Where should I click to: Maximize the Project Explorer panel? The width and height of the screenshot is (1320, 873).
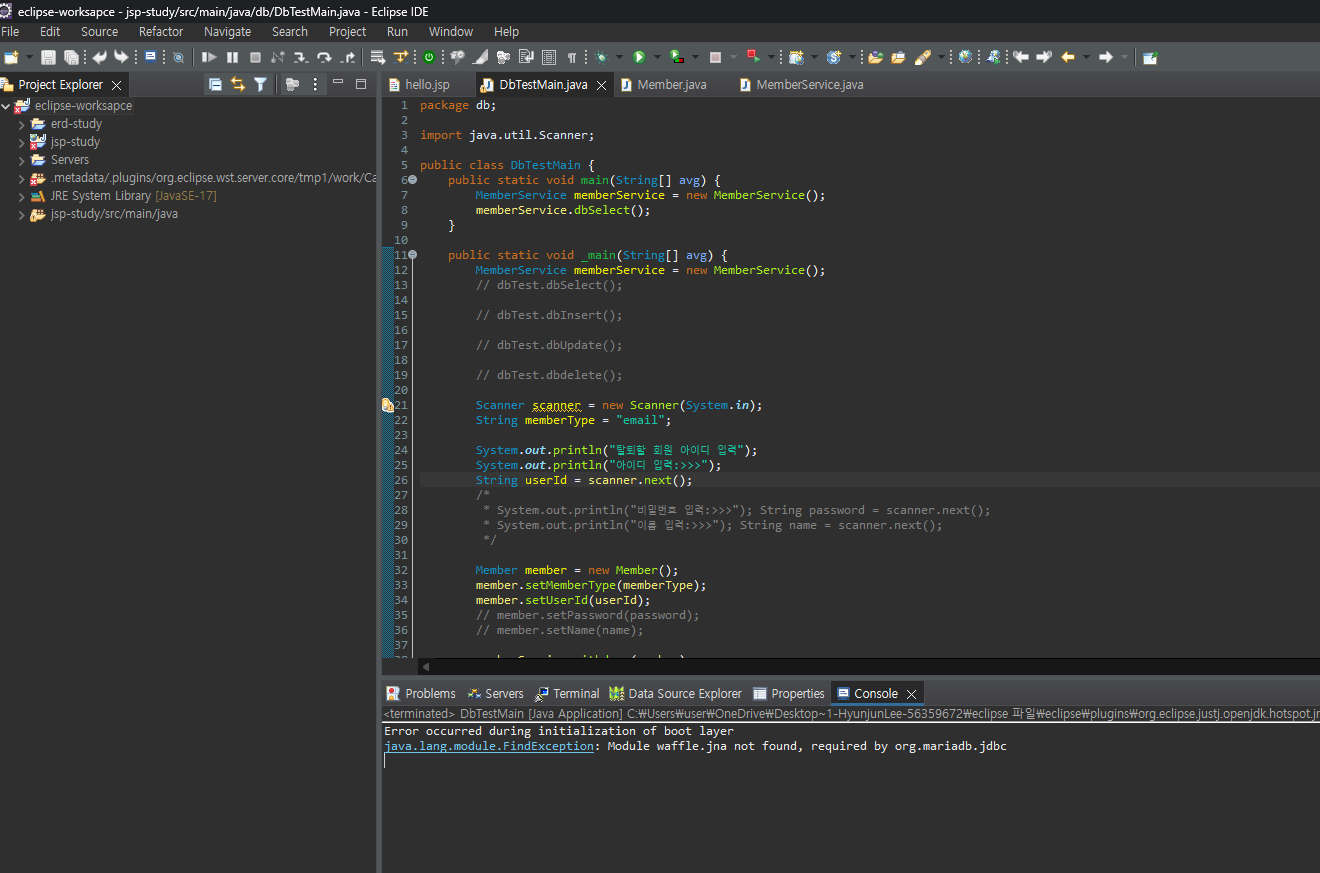(x=361, y=84)
